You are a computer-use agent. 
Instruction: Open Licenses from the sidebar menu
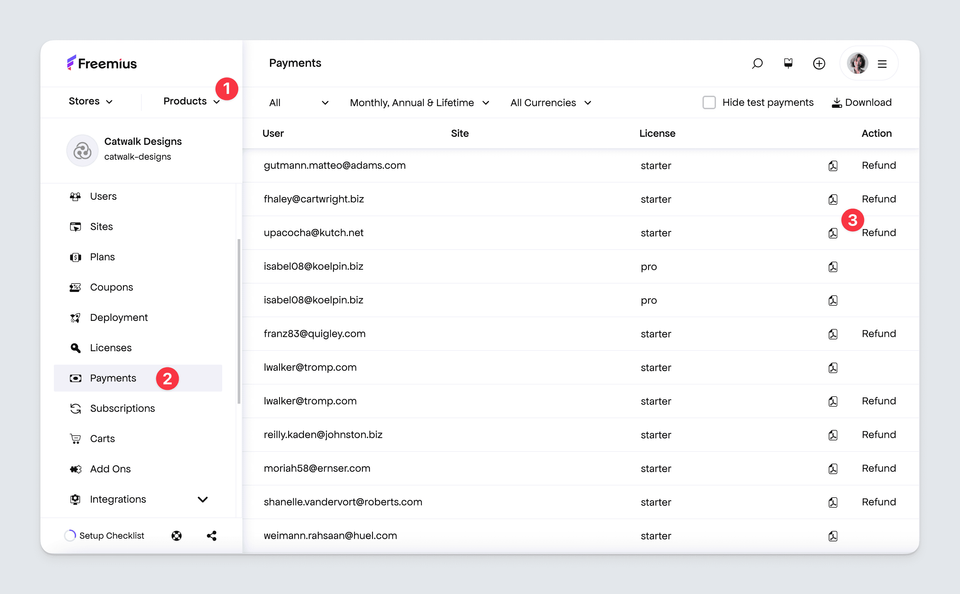[110, 348]
